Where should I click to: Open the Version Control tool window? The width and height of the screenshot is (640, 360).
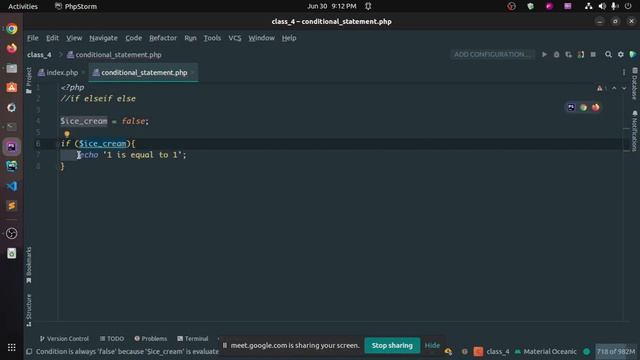64,339
